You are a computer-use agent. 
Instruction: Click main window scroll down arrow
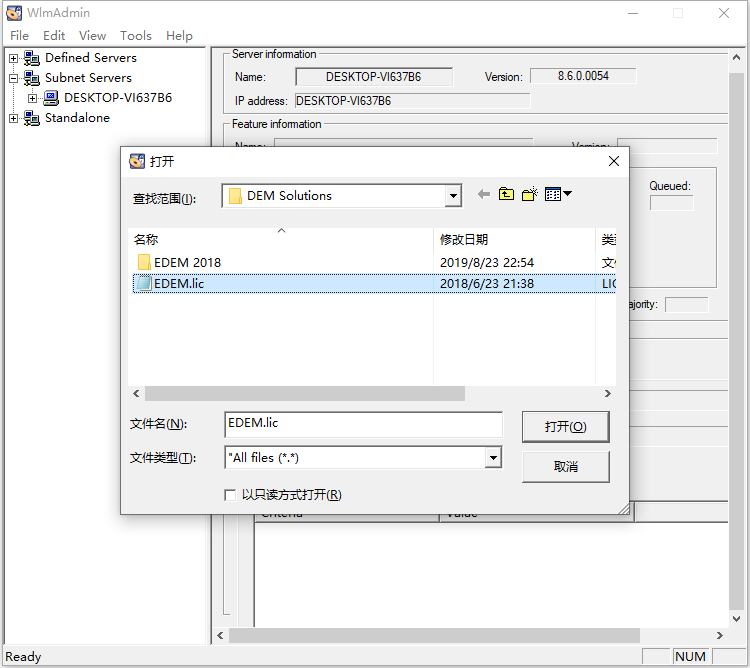coord(737,619)
